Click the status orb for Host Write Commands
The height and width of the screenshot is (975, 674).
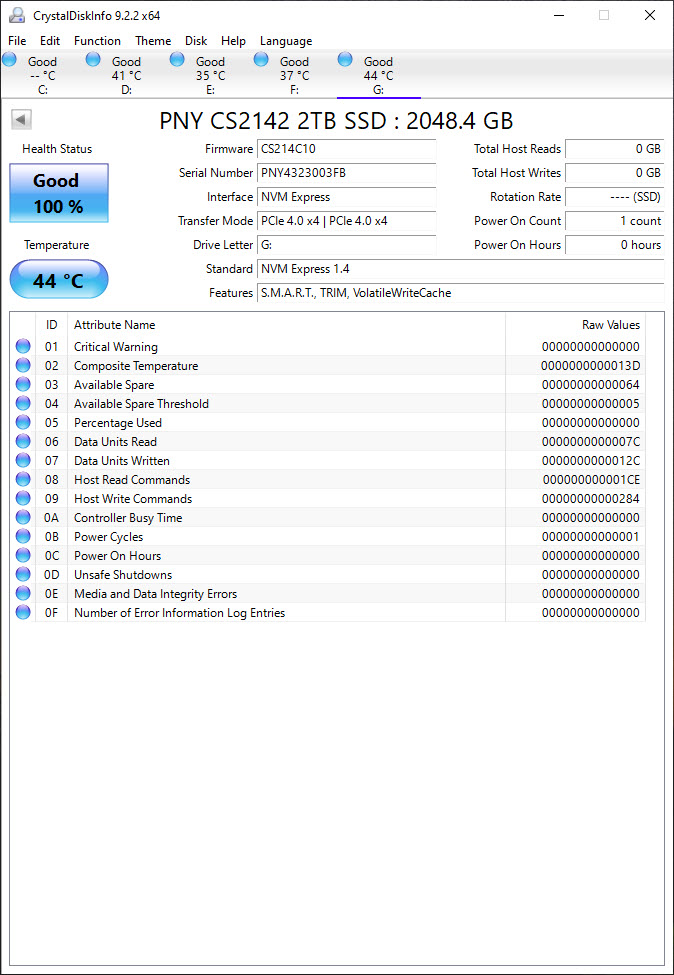(23, 498)
